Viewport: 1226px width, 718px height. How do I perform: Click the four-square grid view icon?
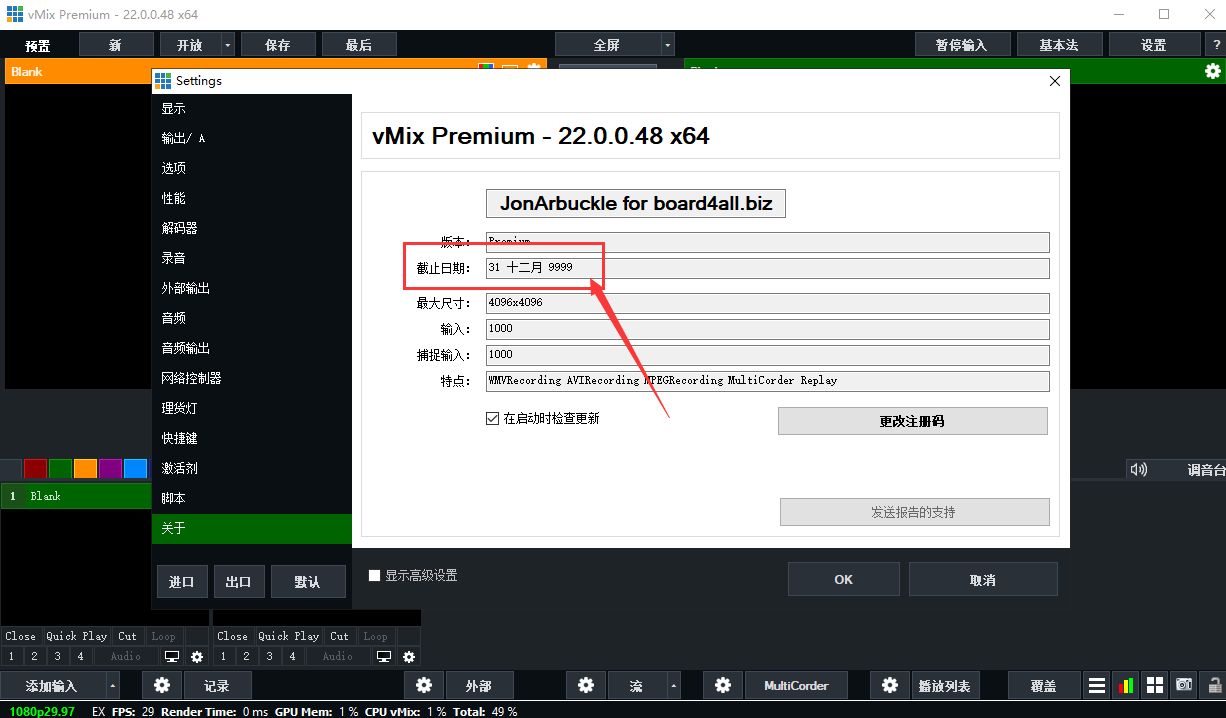(x=1155, y=686)
